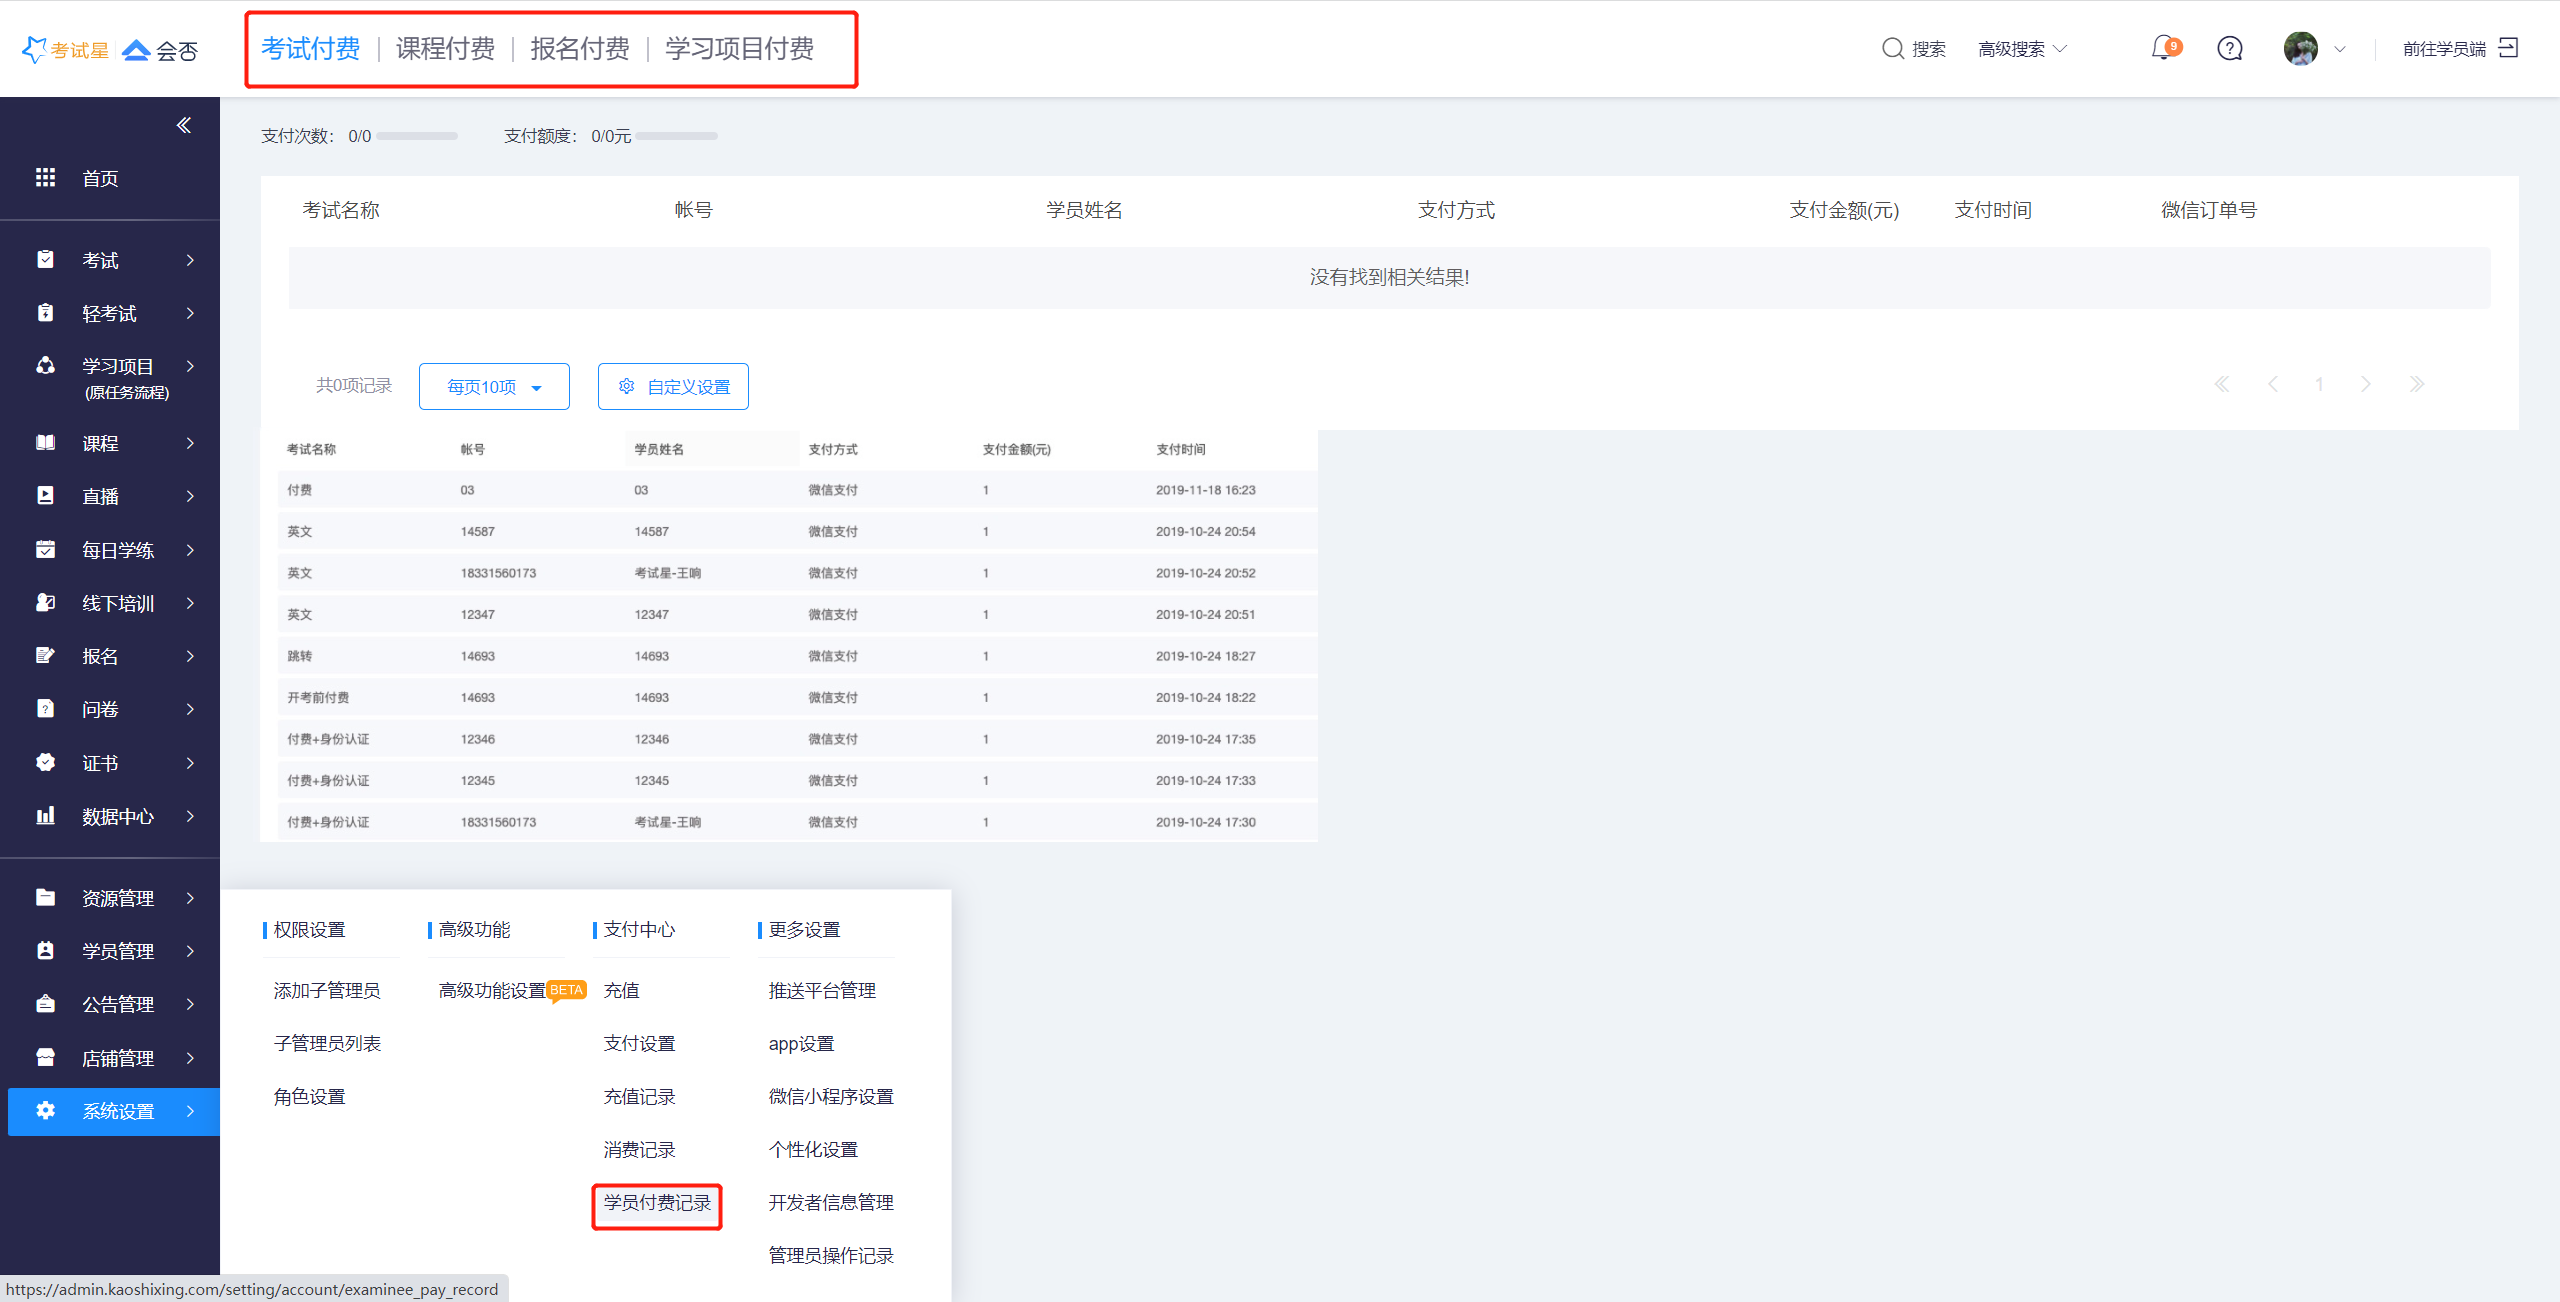Open the help question mark icon

pos(2230,48)
